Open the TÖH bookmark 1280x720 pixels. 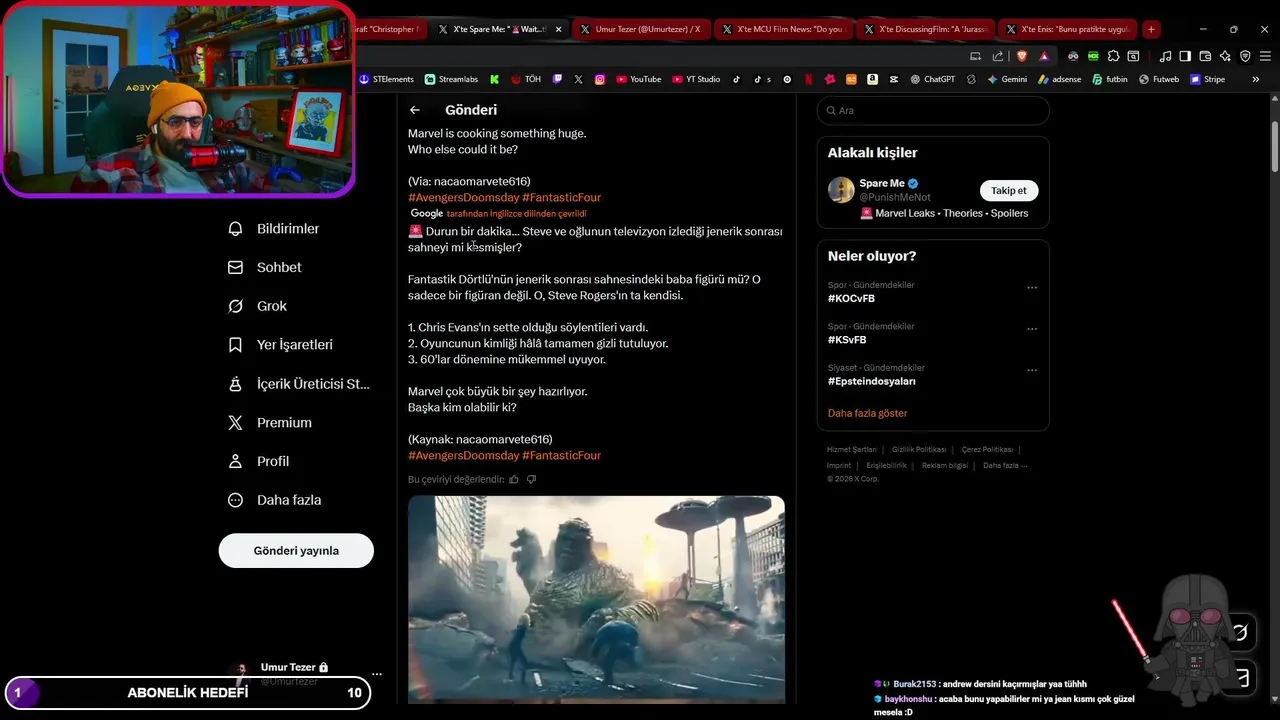[x=526, y=79]
